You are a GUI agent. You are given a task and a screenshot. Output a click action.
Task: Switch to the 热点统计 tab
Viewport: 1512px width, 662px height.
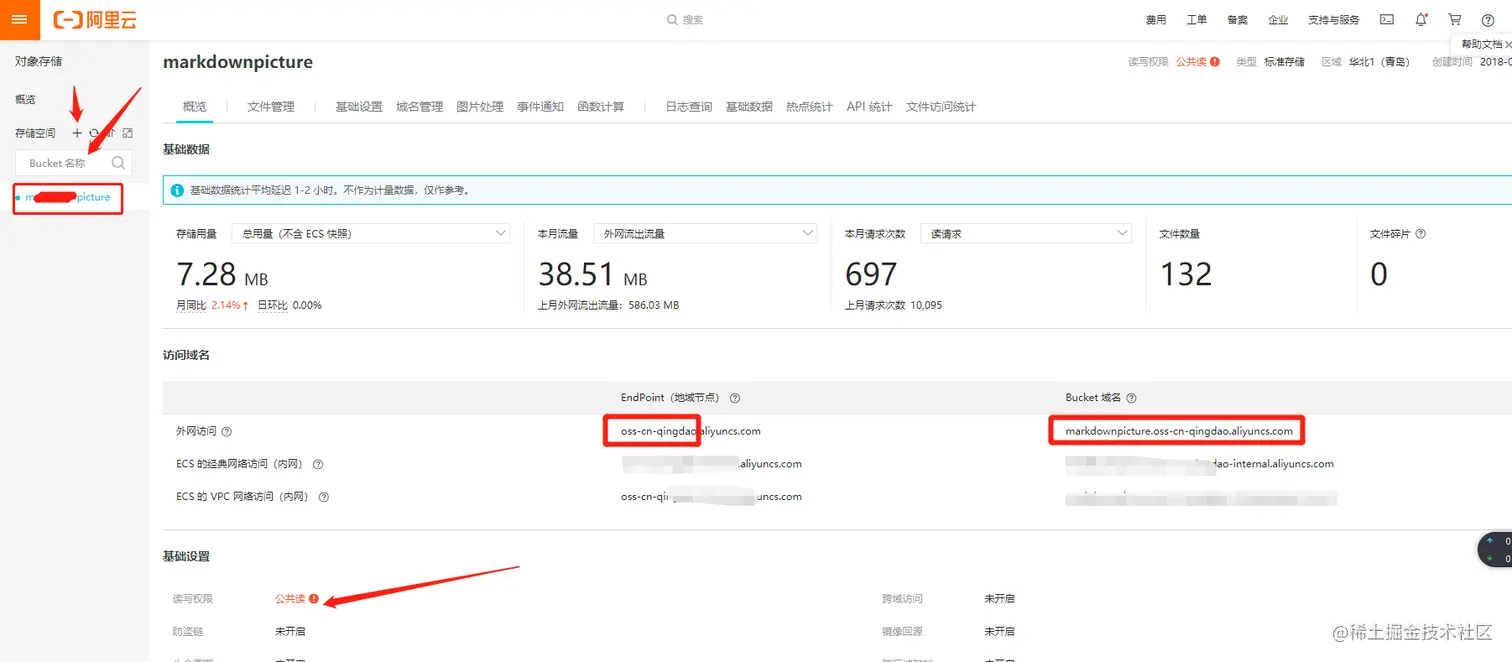coord(809,106)
